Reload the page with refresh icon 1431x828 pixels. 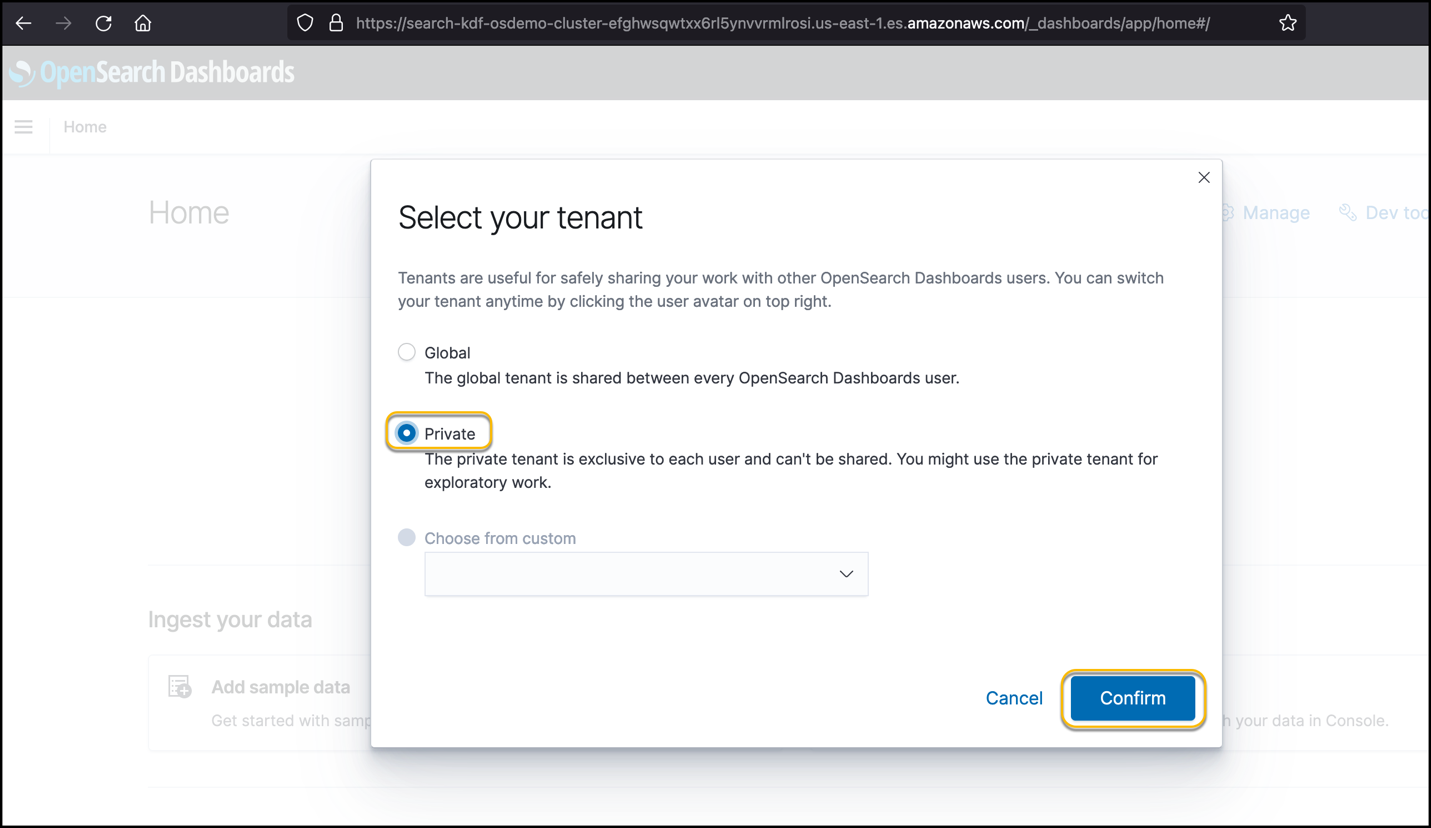(103, 23)
